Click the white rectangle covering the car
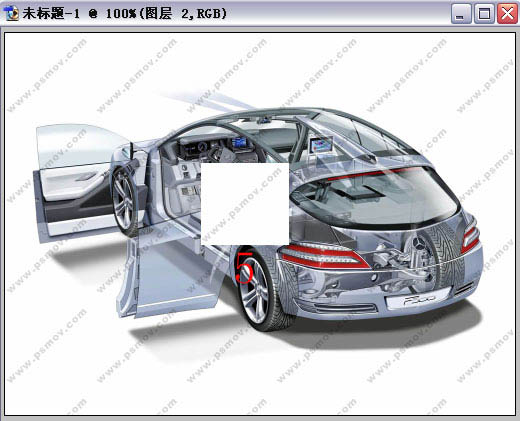Screen dimensions: 520x421 245,204
